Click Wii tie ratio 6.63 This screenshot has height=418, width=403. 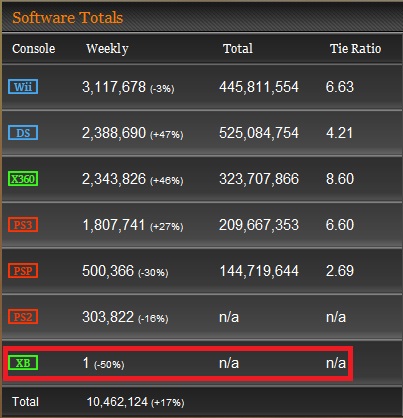[340, 87]
